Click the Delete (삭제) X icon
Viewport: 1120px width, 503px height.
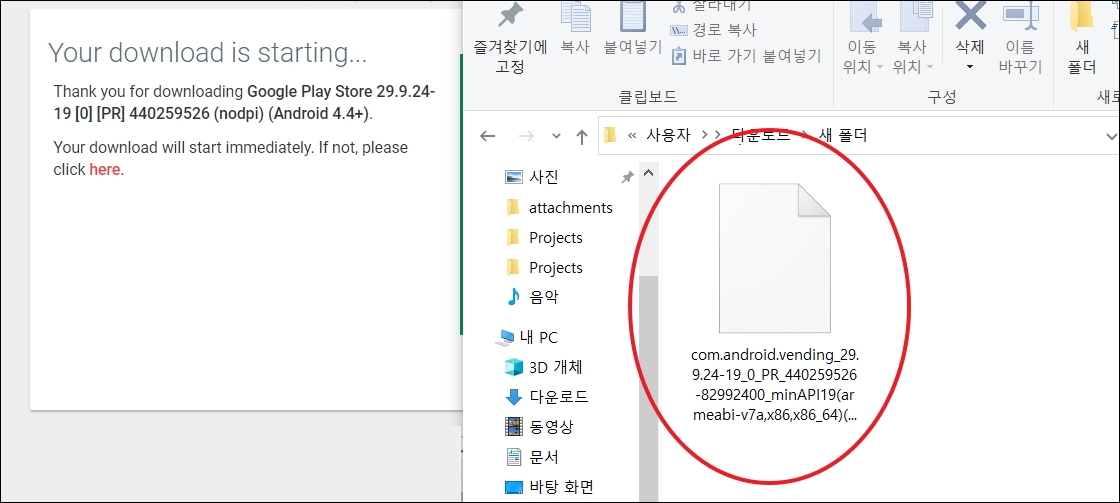[x=970, y=16]
